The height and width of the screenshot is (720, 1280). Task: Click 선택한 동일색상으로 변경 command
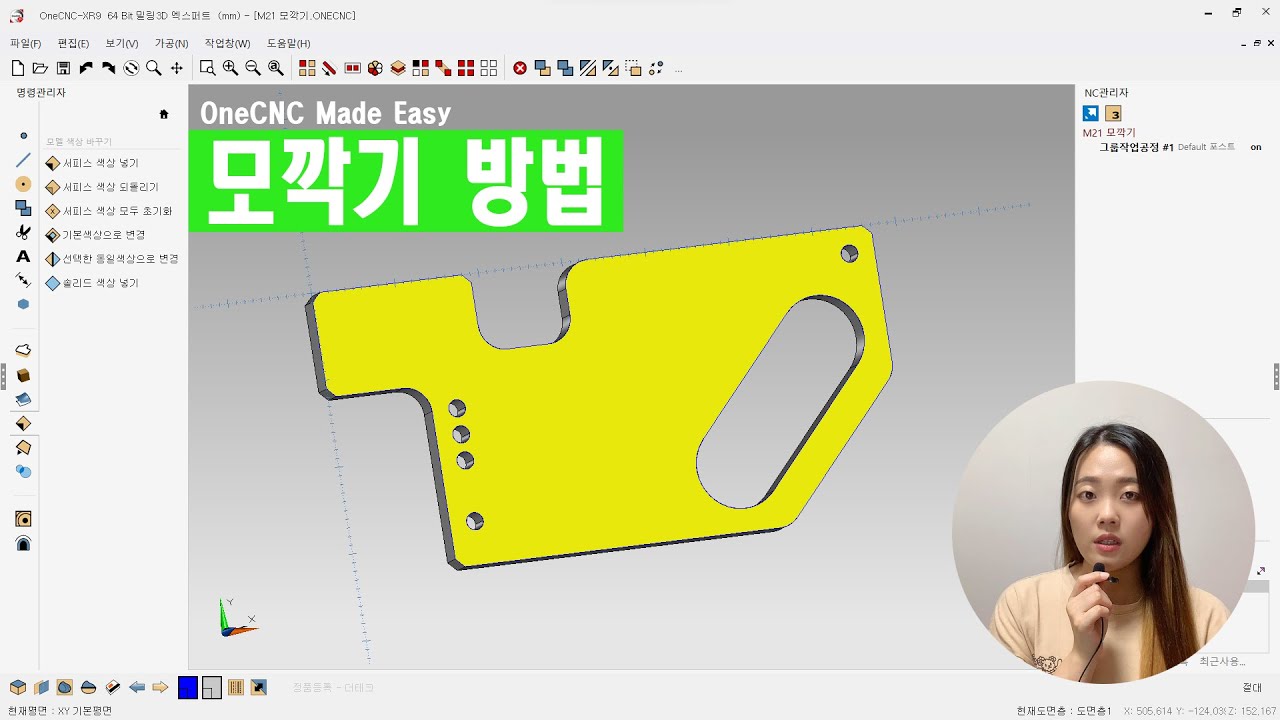pos(112,259)
